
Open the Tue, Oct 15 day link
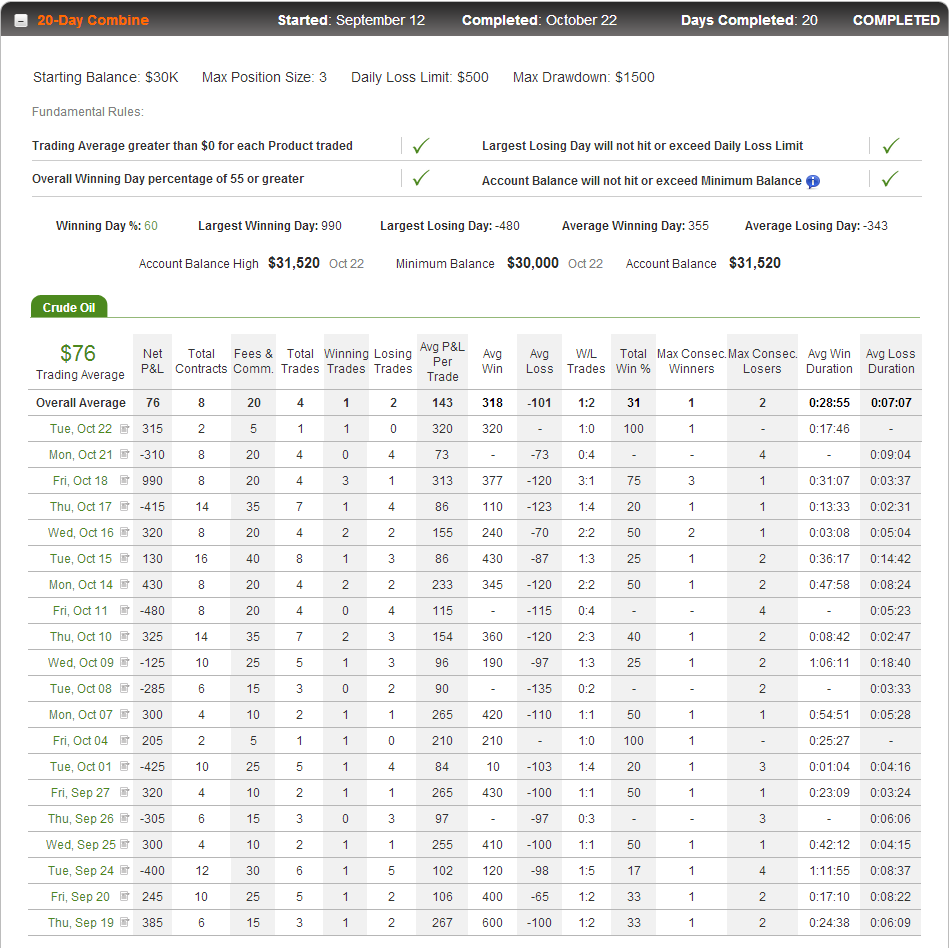coord(81,559)
